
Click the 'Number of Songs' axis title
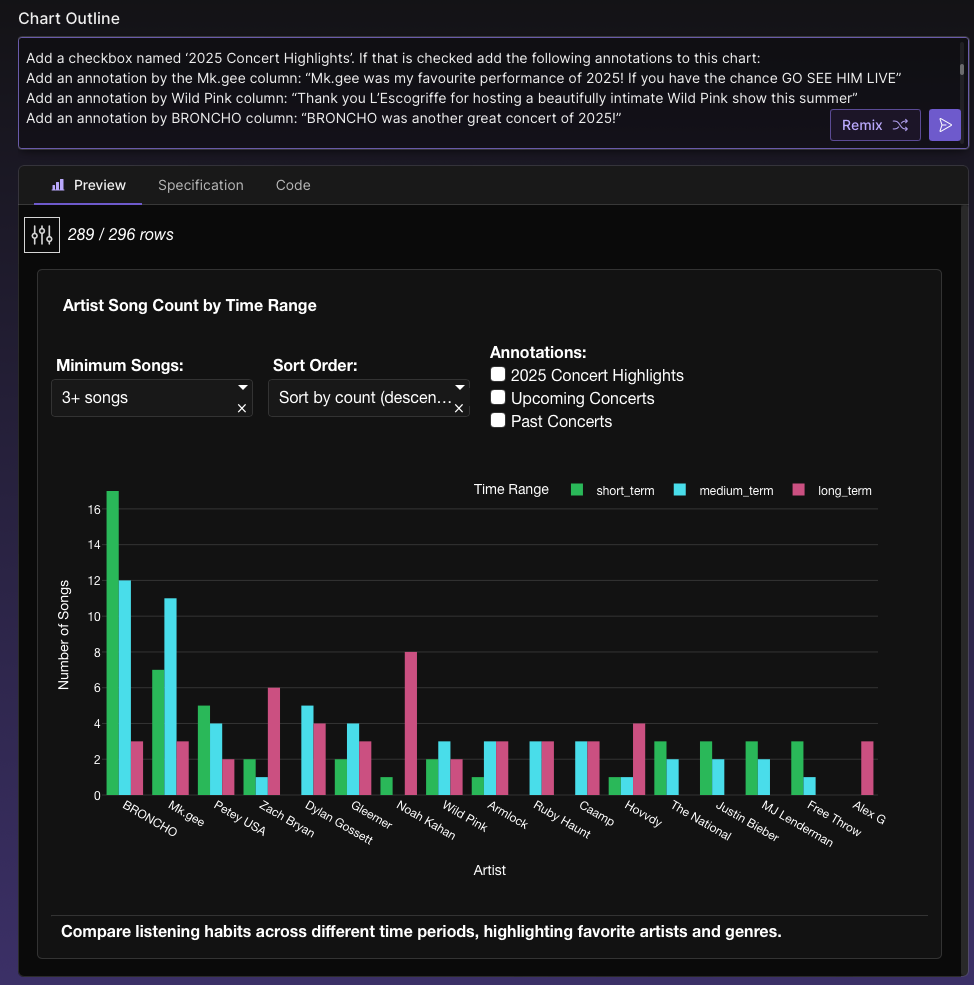pos(63,635)
